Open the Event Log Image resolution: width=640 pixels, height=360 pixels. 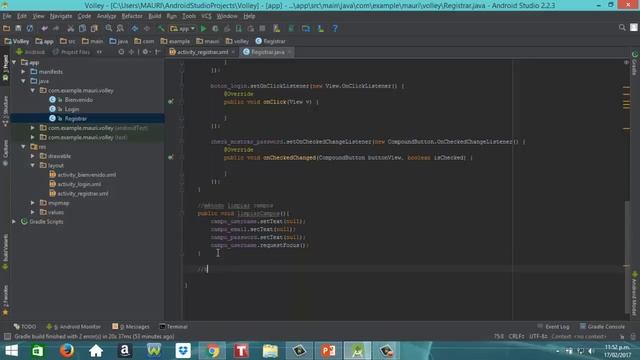click(x=553, y=327)
